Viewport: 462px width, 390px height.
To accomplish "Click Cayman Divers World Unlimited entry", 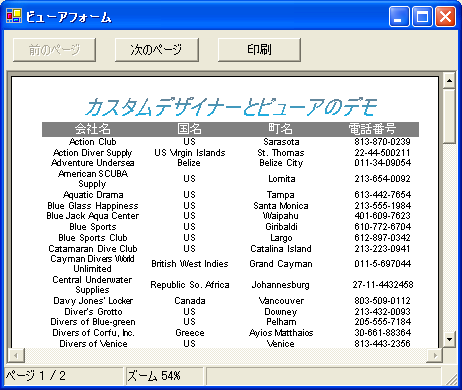I will [x=92, y=264].
